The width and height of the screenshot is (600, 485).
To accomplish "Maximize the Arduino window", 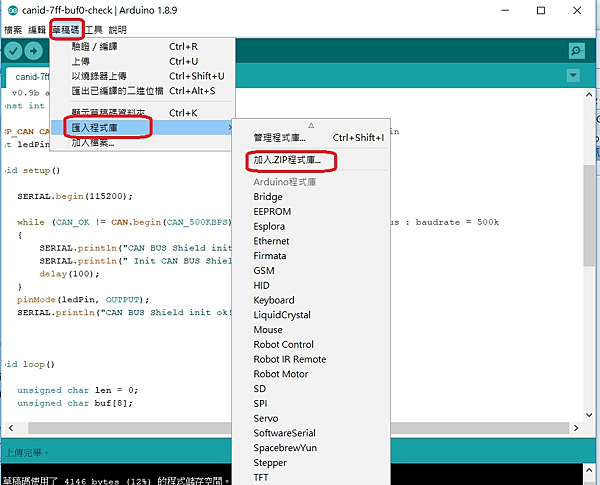I will (x=541, y=11).
